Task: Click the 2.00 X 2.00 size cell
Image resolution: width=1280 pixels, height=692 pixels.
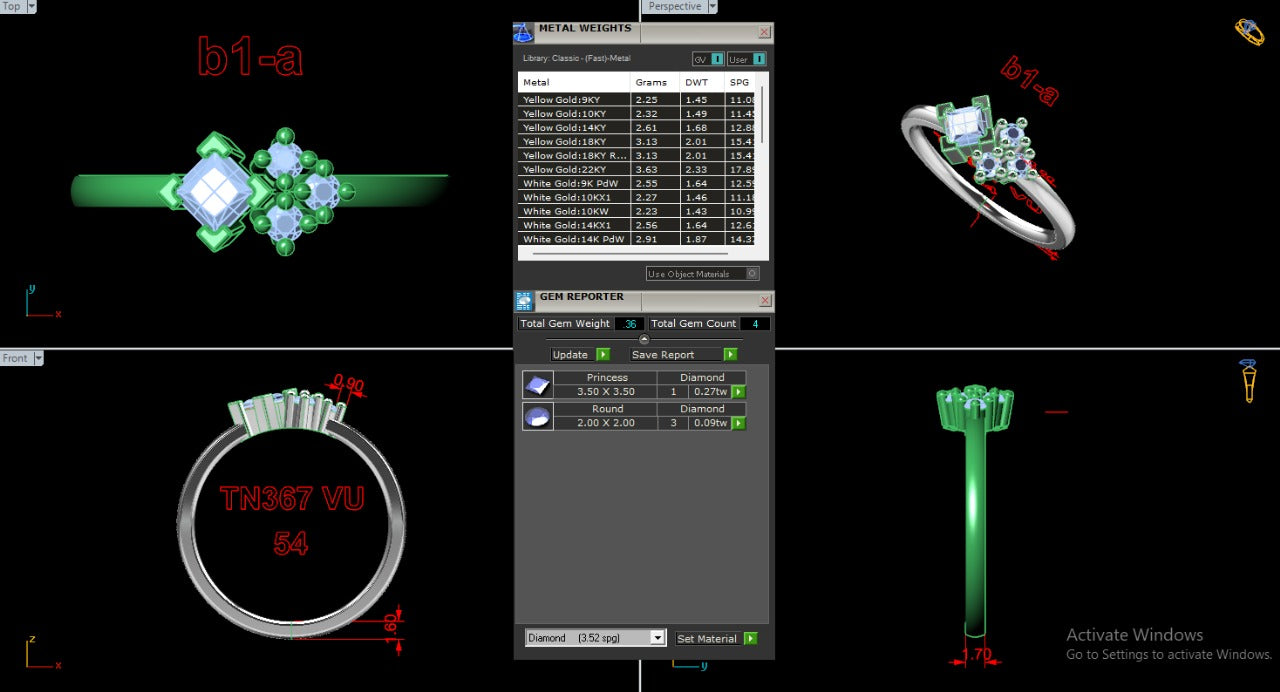Action: tap(606, 424)
